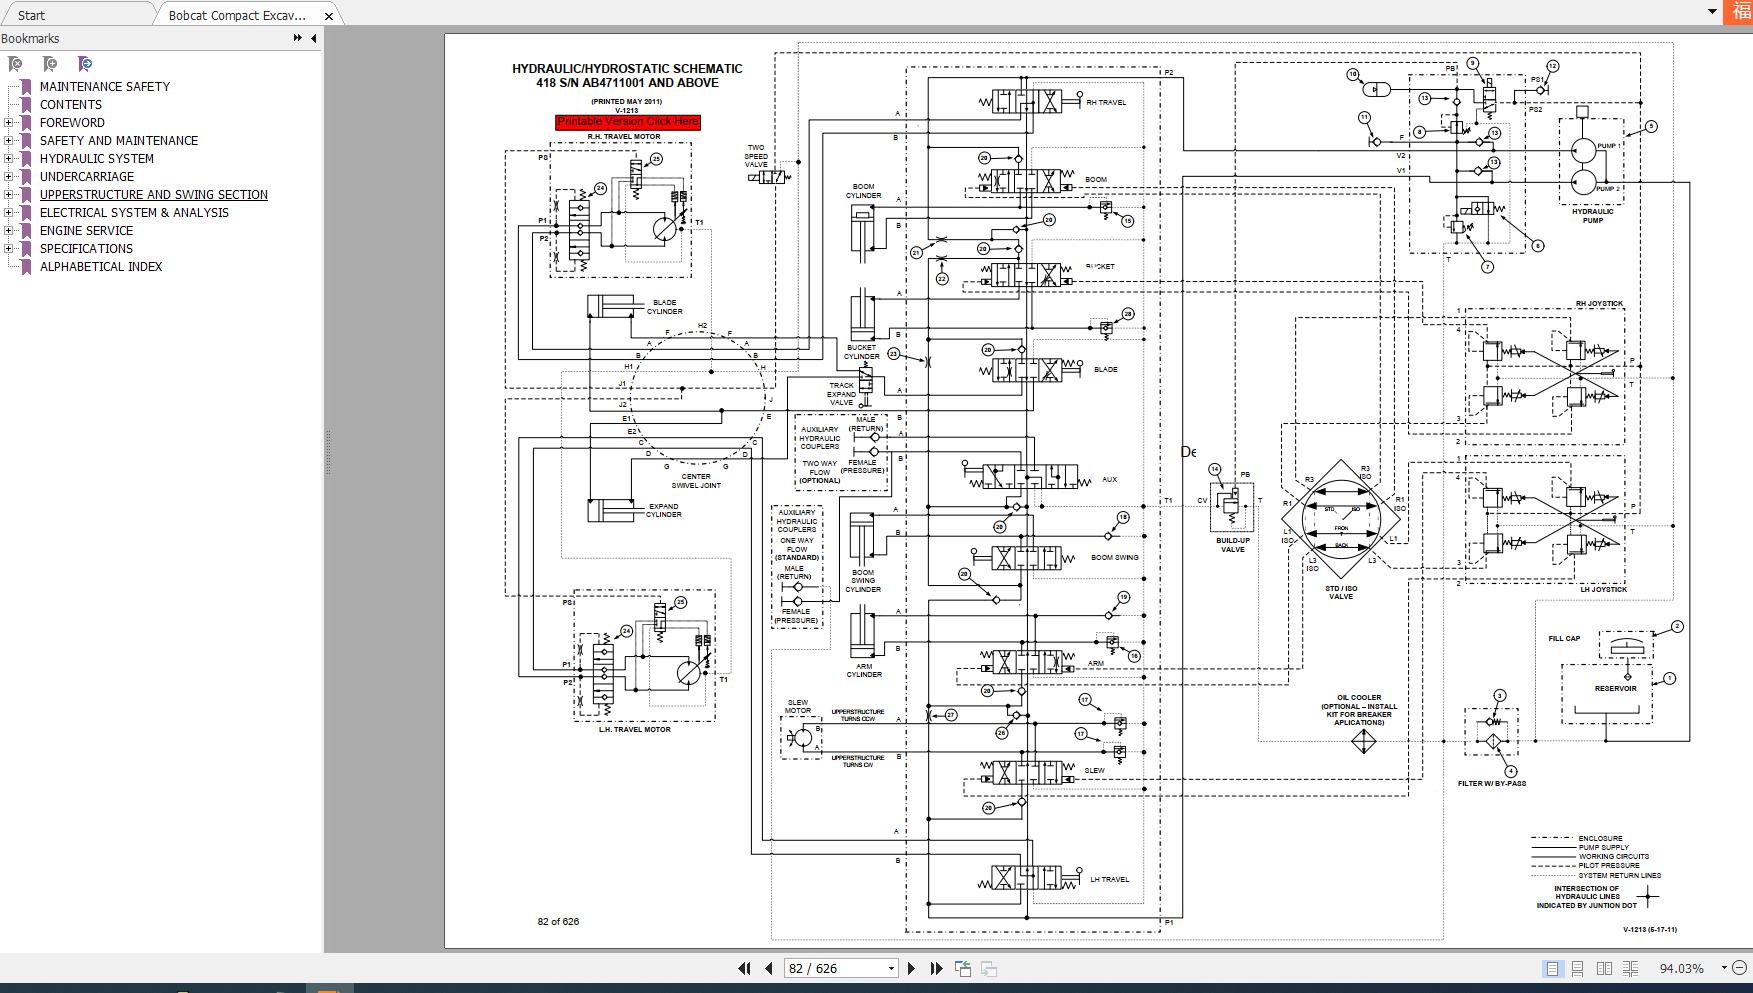Viewport: 1753px width, 993px height.
Task: Go to the previous page
Action: (x=768, y=968)
